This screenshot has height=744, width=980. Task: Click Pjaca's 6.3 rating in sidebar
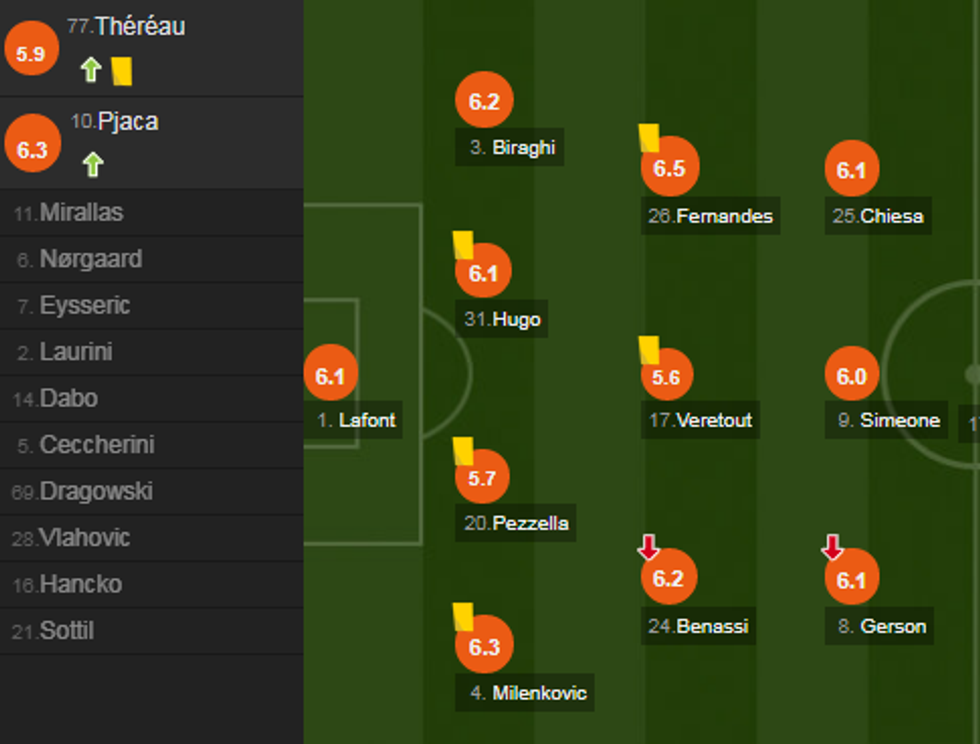[x=32, y=150]
